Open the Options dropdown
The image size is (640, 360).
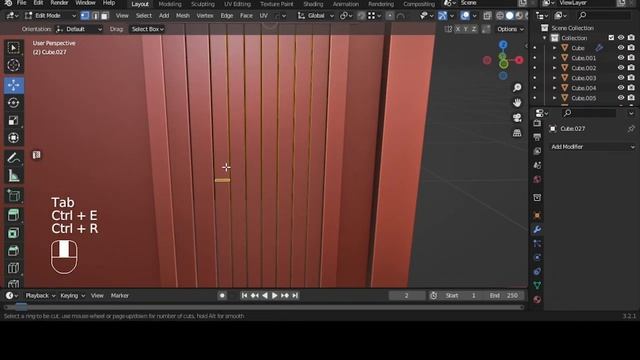click(510, 29)
